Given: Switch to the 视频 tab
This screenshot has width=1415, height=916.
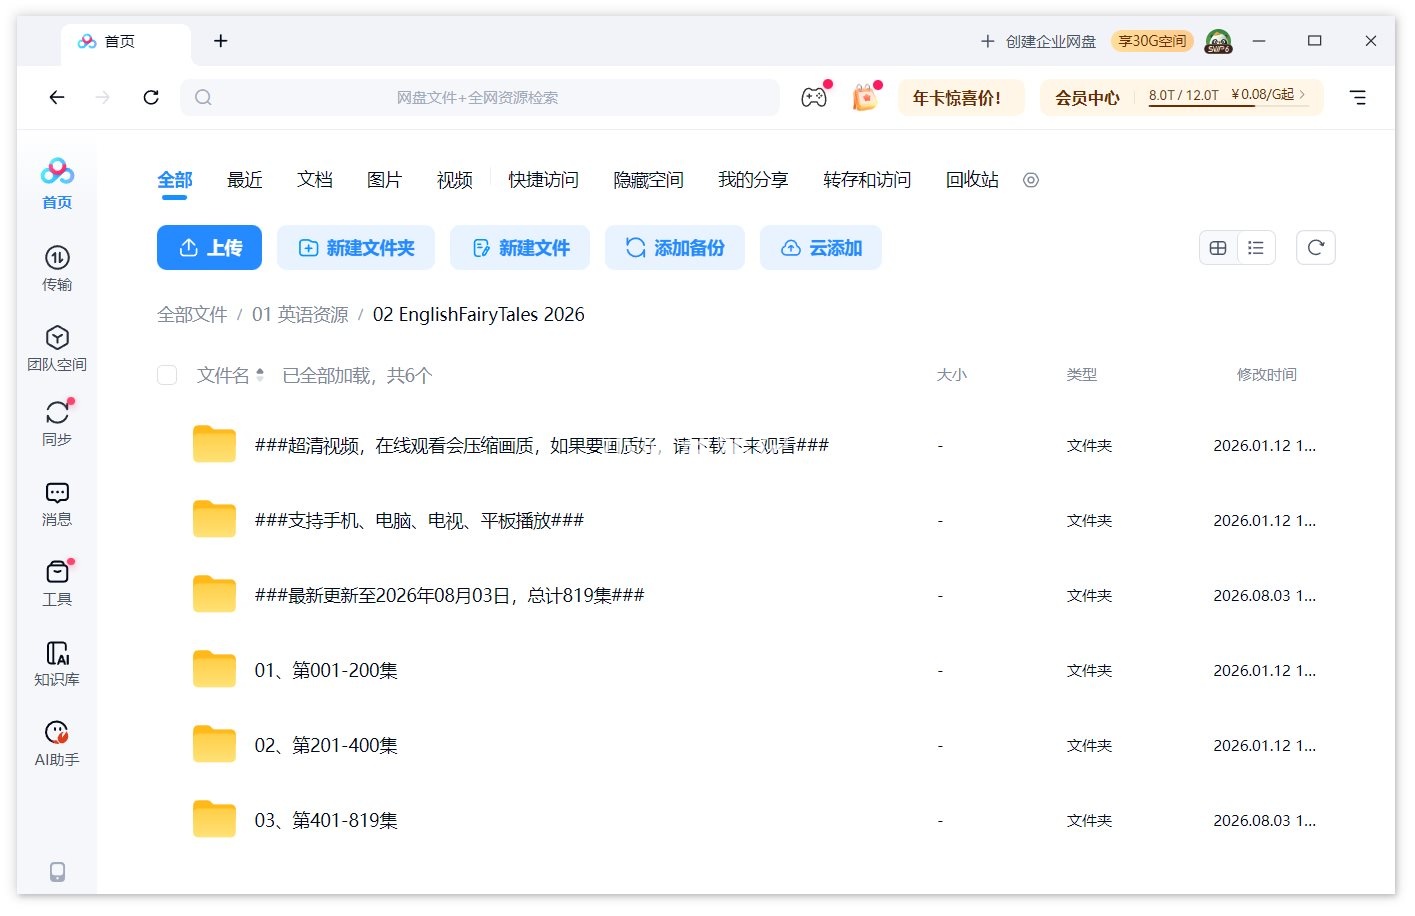Looking at the screenshot, I should [x=455, y=180].
